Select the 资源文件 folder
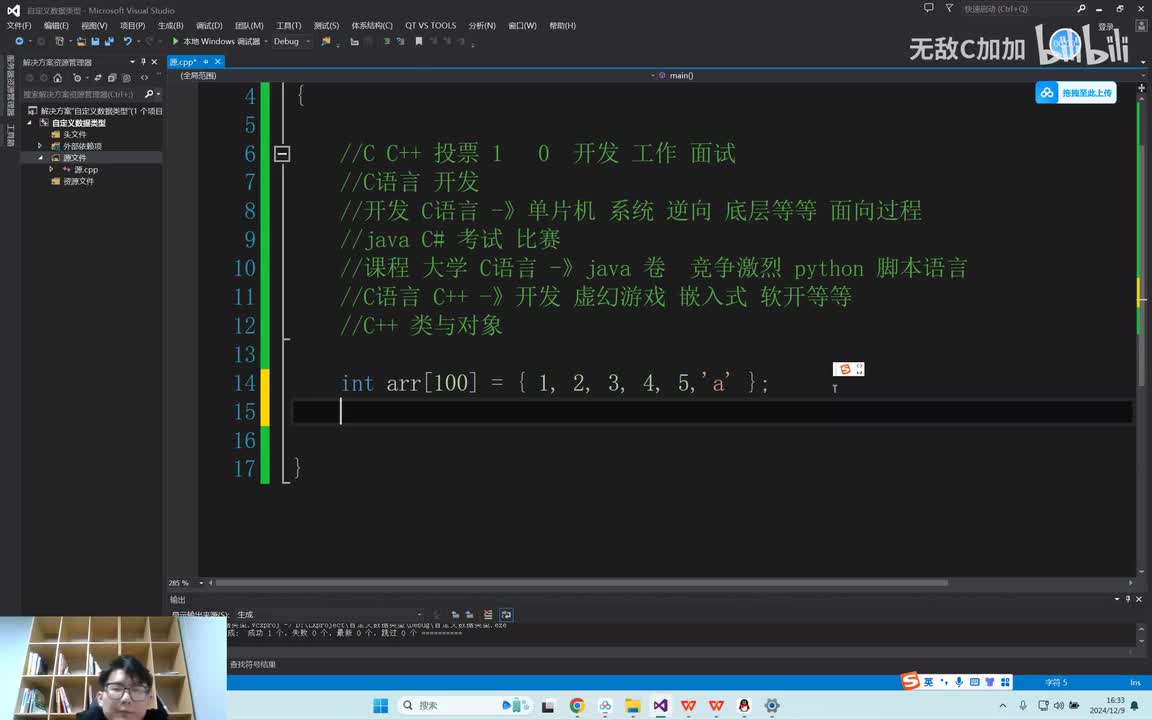The width and height of the screenshot is (1152, 720). coord(78,181)
